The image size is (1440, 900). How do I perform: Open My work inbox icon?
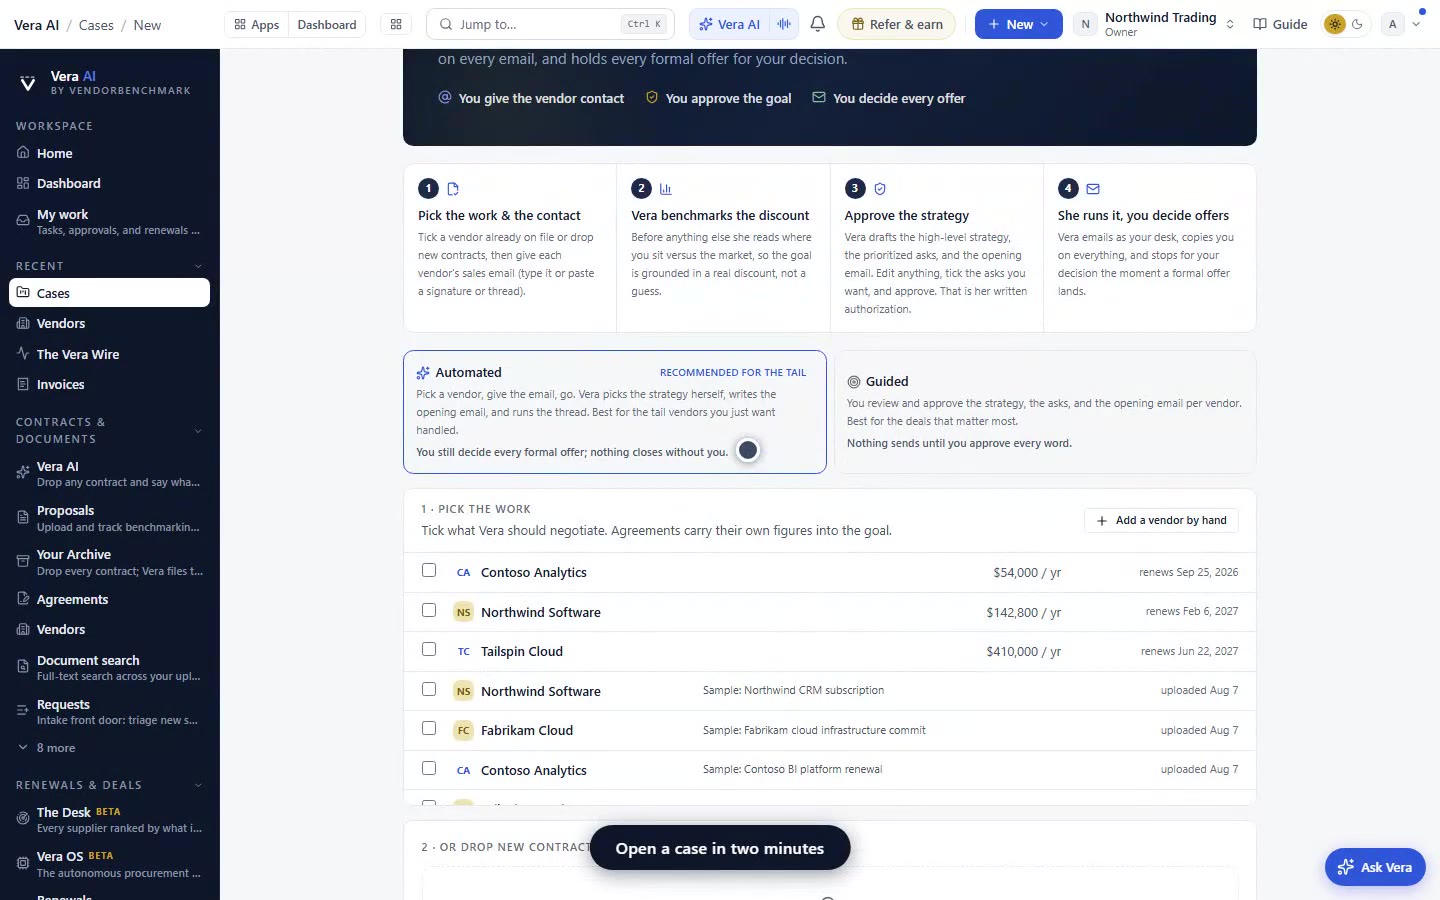[x=23, y=221]
